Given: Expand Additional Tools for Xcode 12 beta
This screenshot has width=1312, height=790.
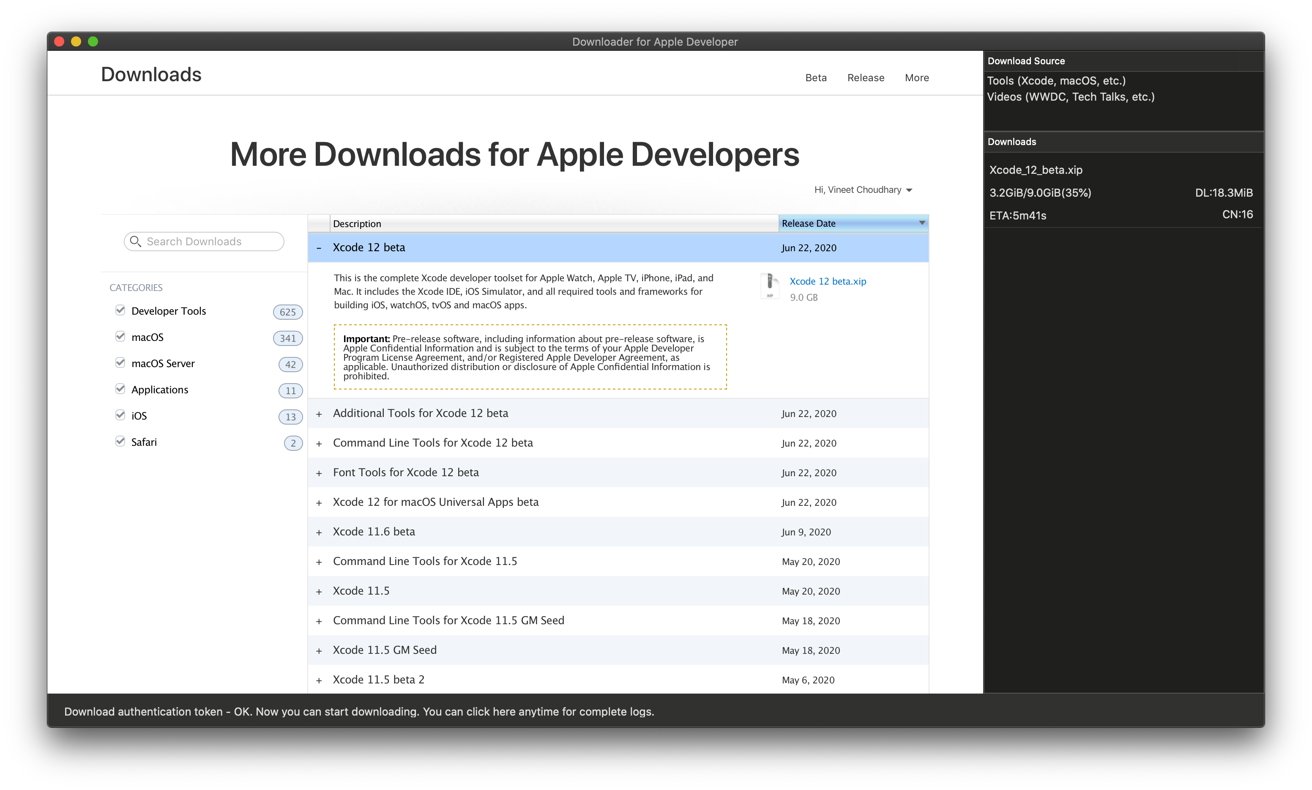Looking at the screenshot, I should [319, 414].
